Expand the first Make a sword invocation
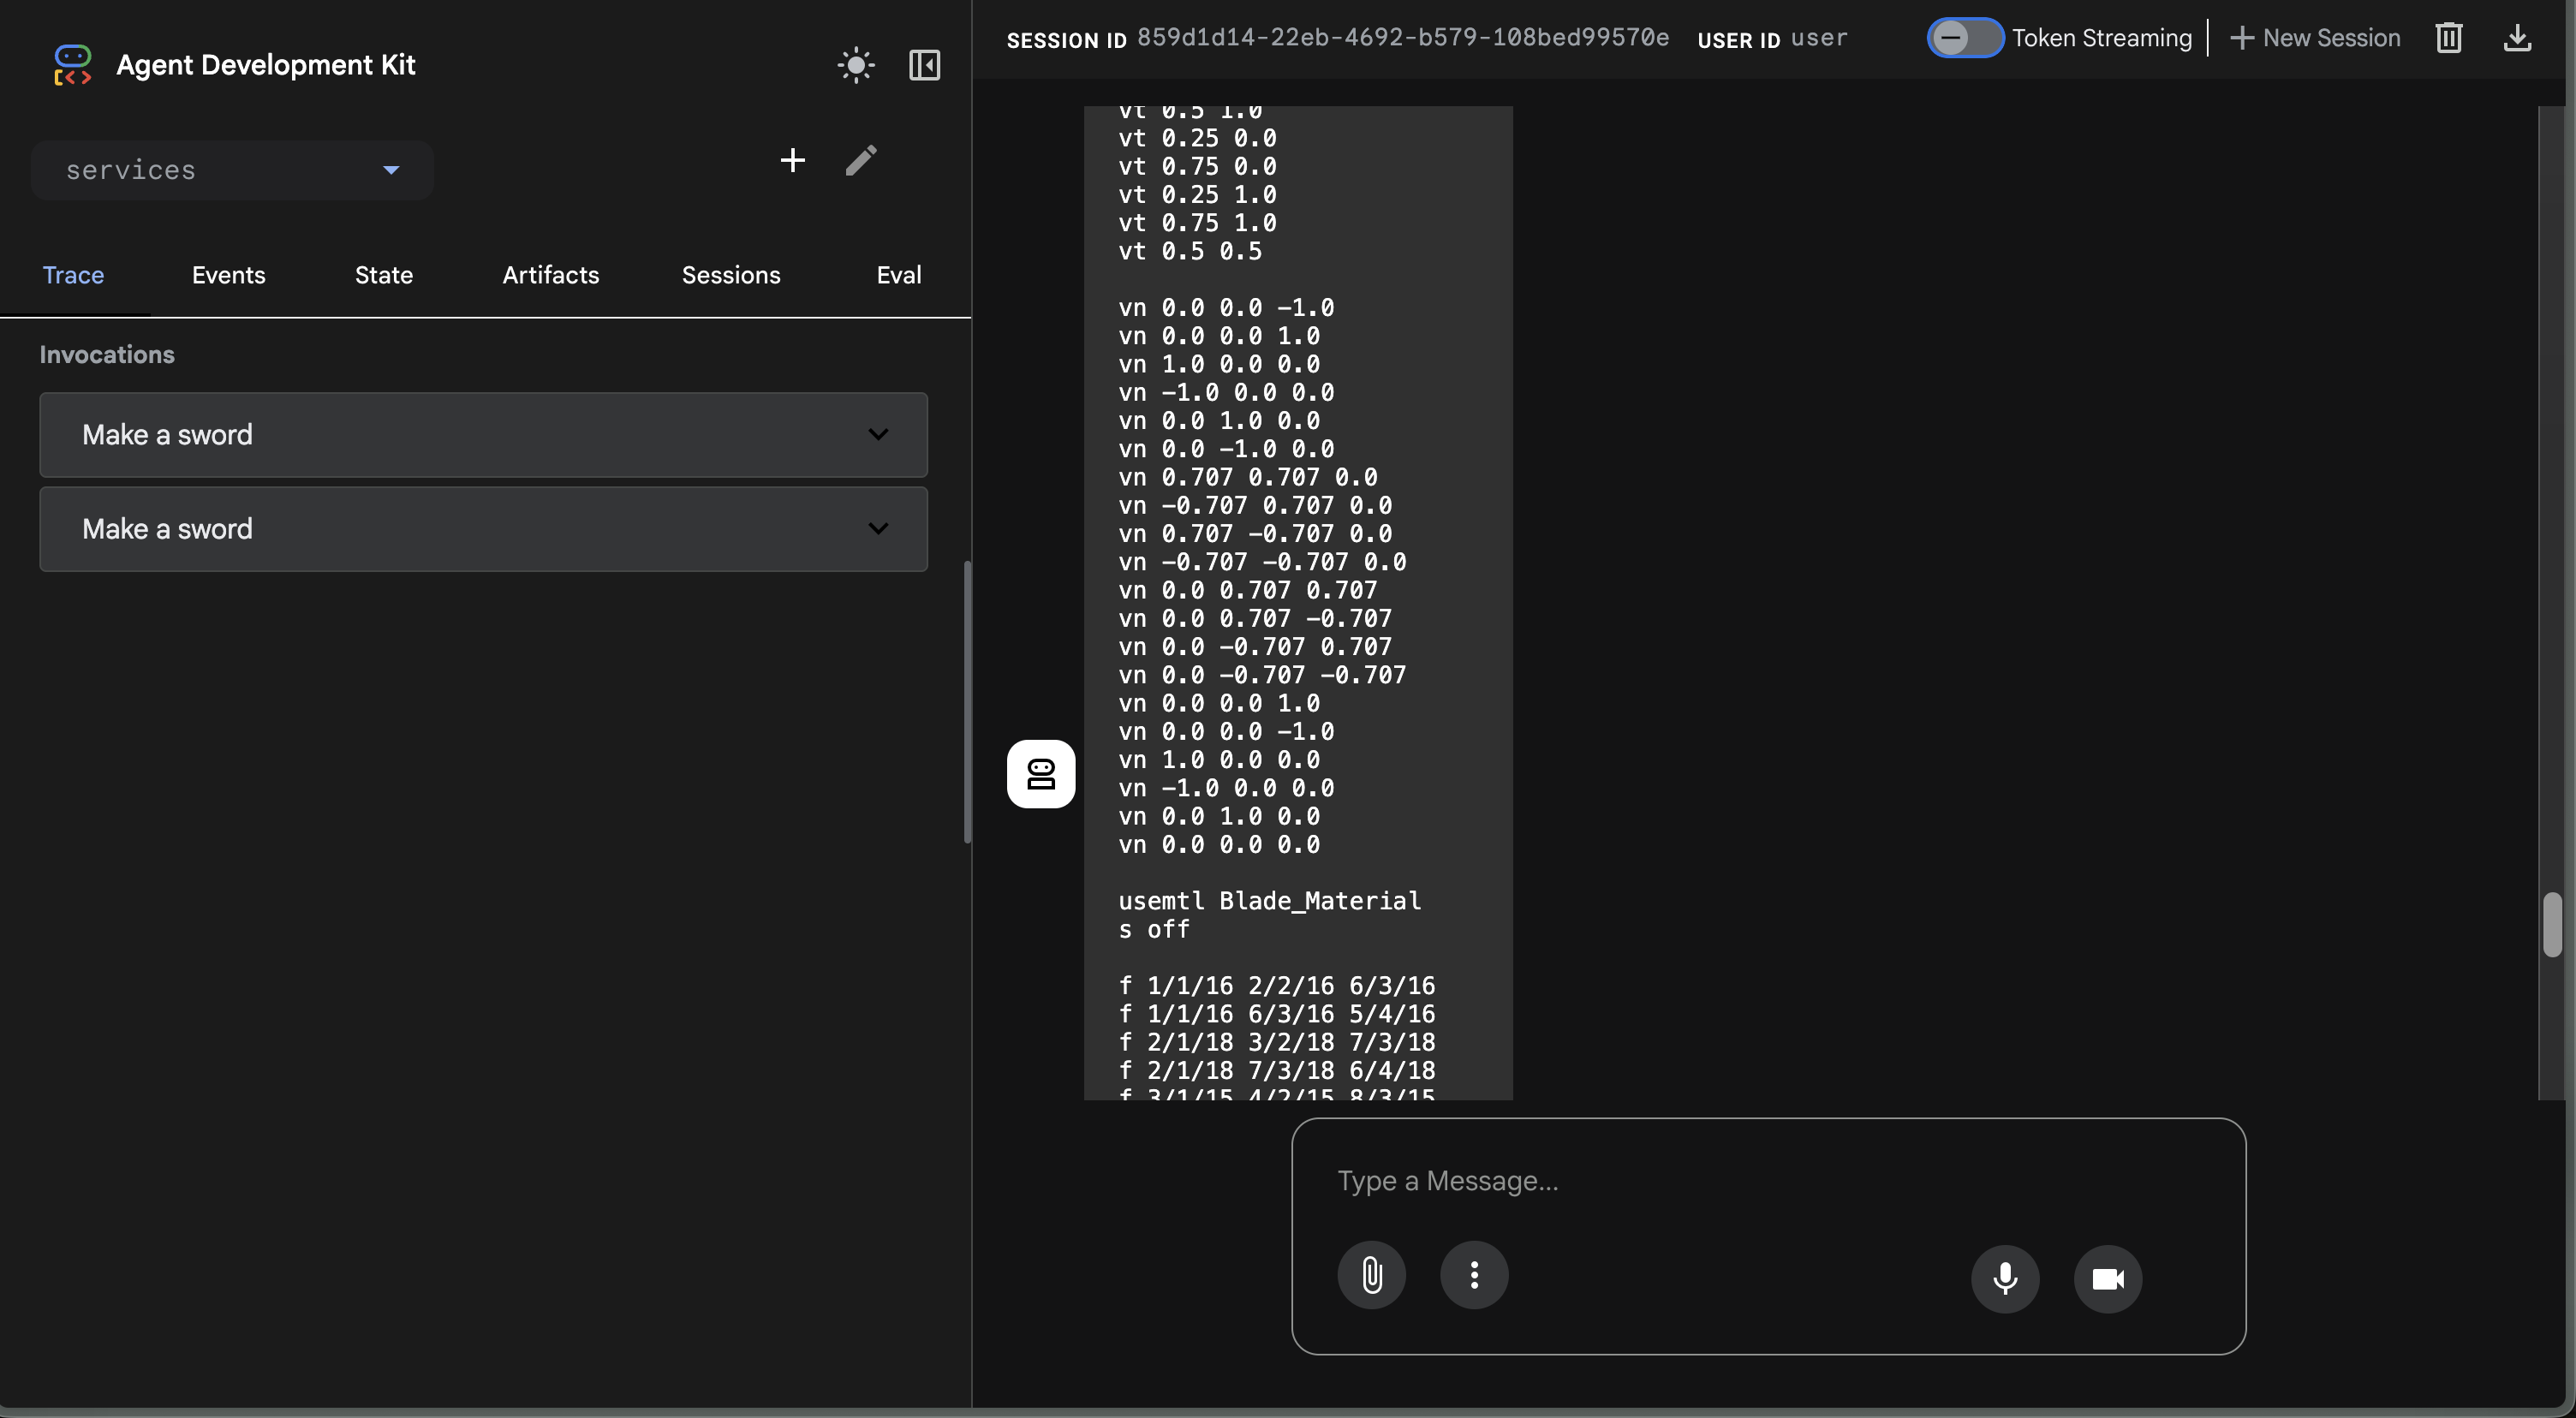2576x1418 pixels. pos(483,434)
